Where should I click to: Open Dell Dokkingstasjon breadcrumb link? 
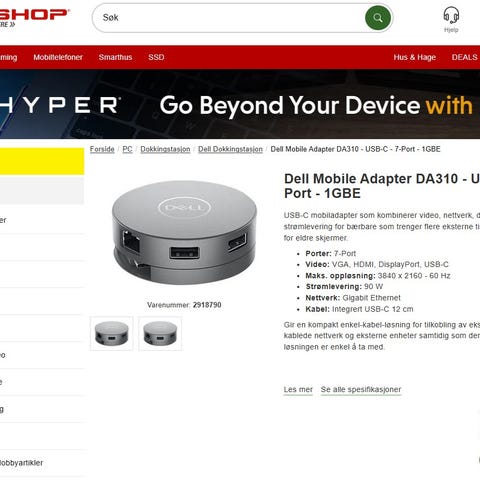(230, 149)
